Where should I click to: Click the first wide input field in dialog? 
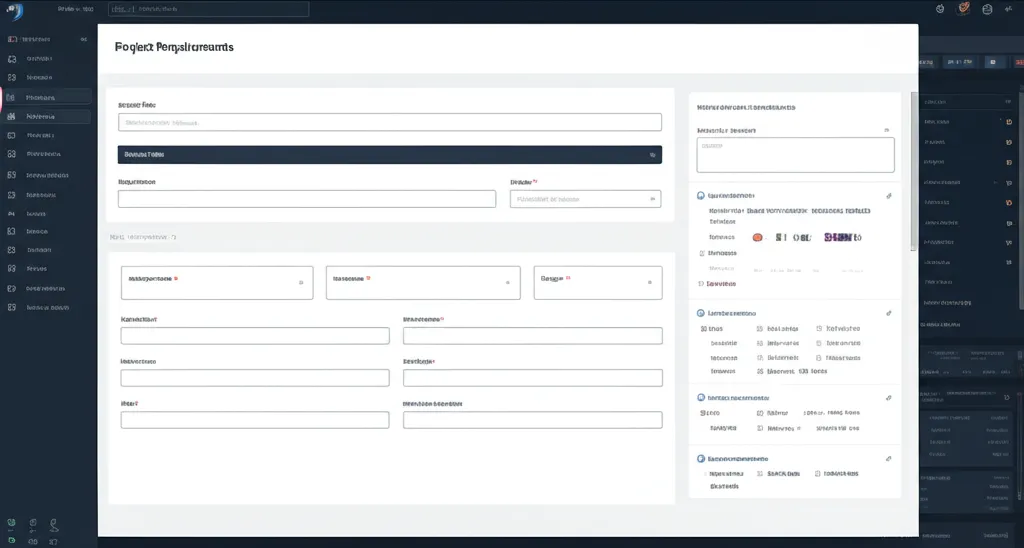click(390, 122)
